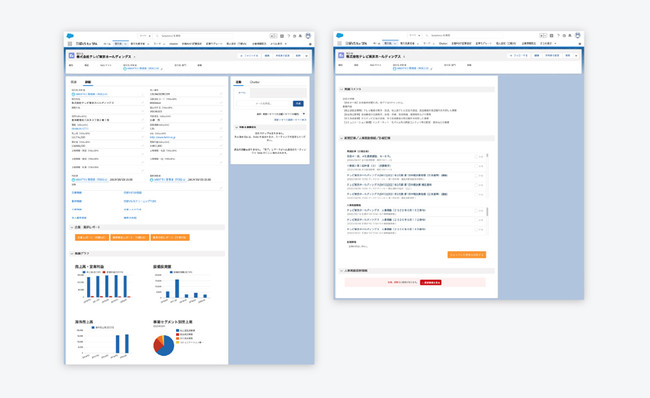Open the App Launcher grid in left window
The width and height of the screenshot is (650, 398).
click(70, 44)
